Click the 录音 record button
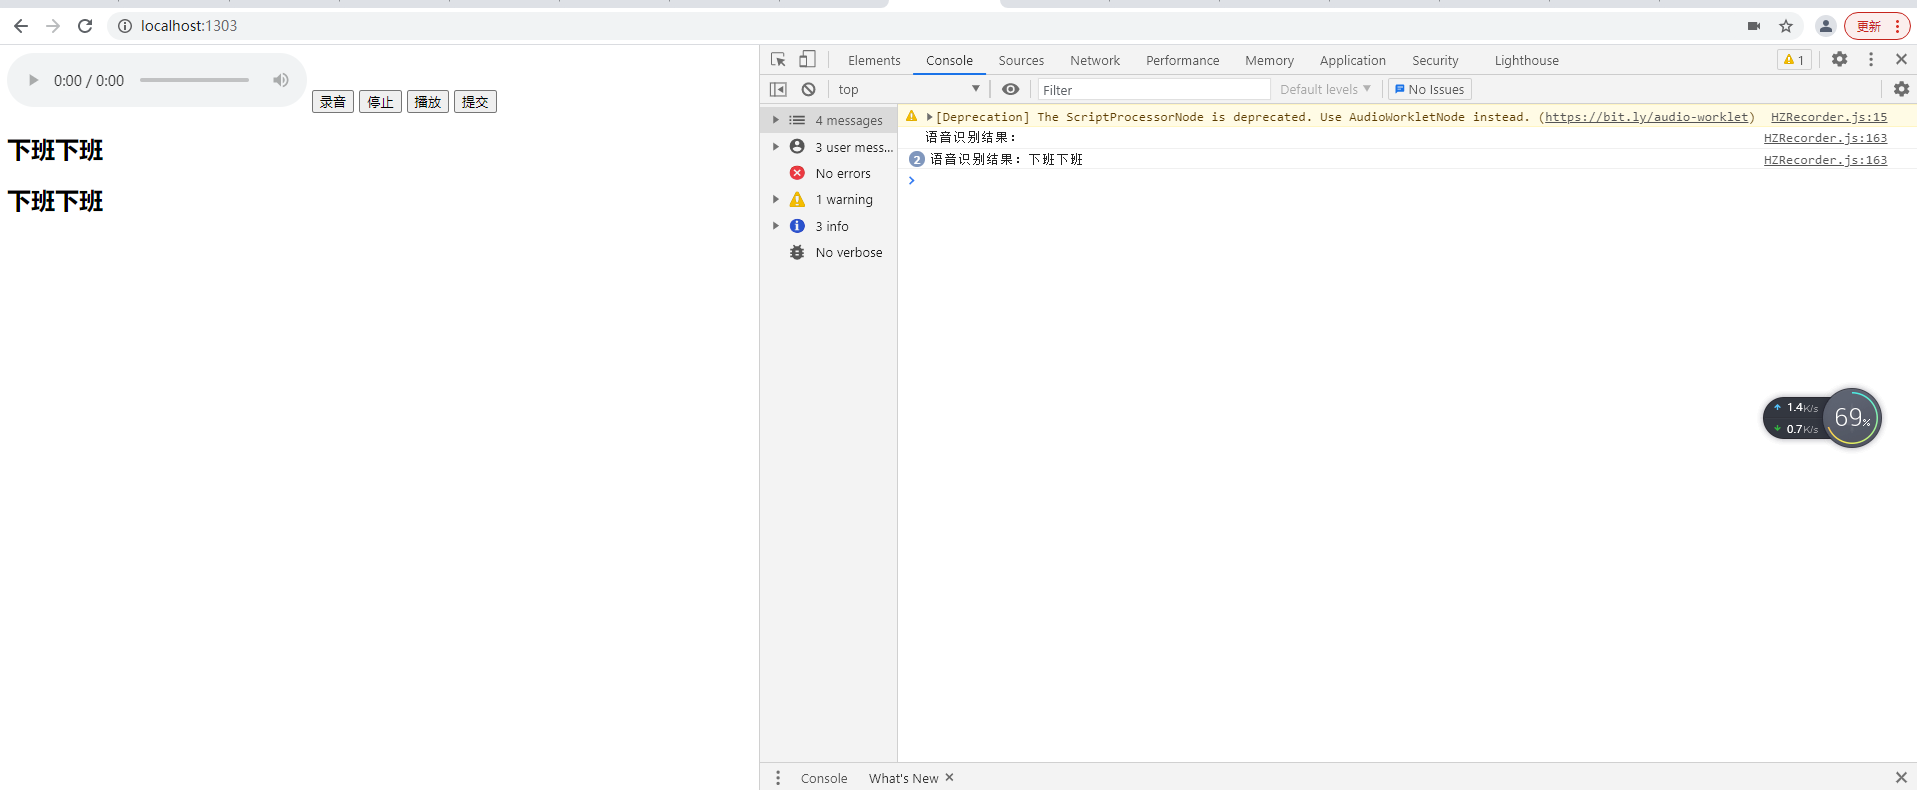This screenshot has height=790, width=1917. 333,102
